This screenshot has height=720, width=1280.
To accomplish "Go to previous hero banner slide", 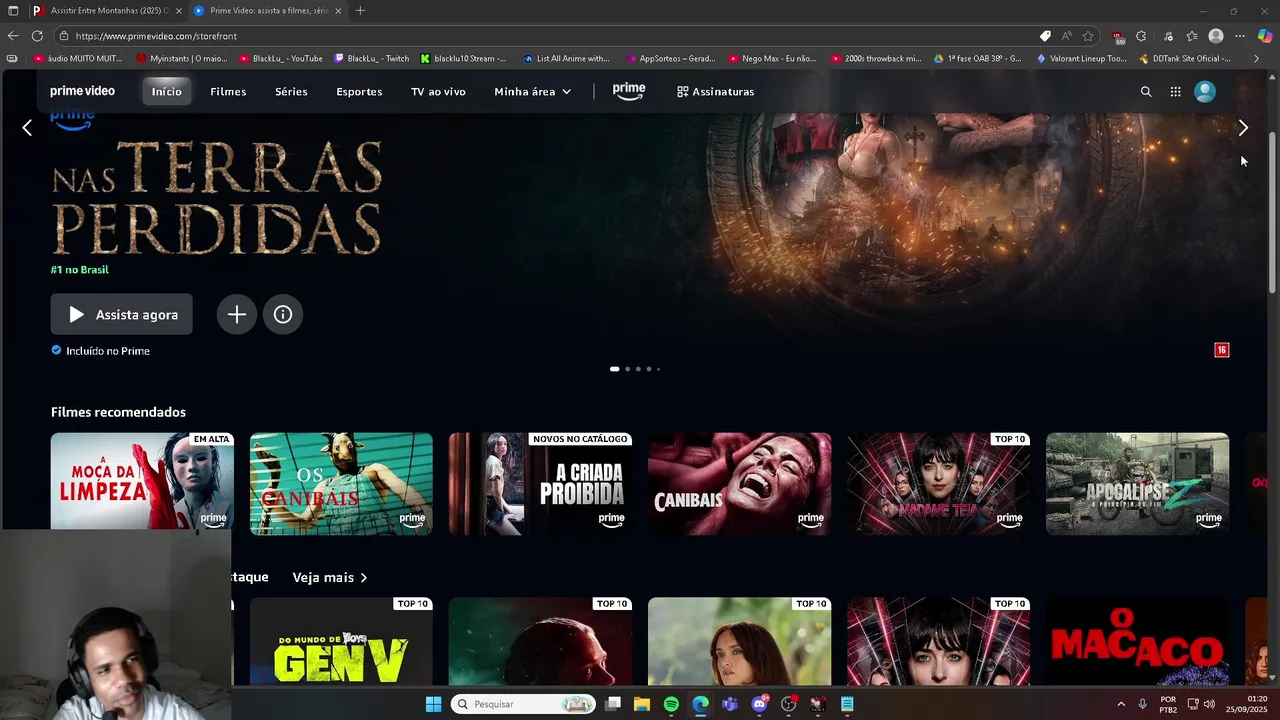I will [x=27, y=128].
